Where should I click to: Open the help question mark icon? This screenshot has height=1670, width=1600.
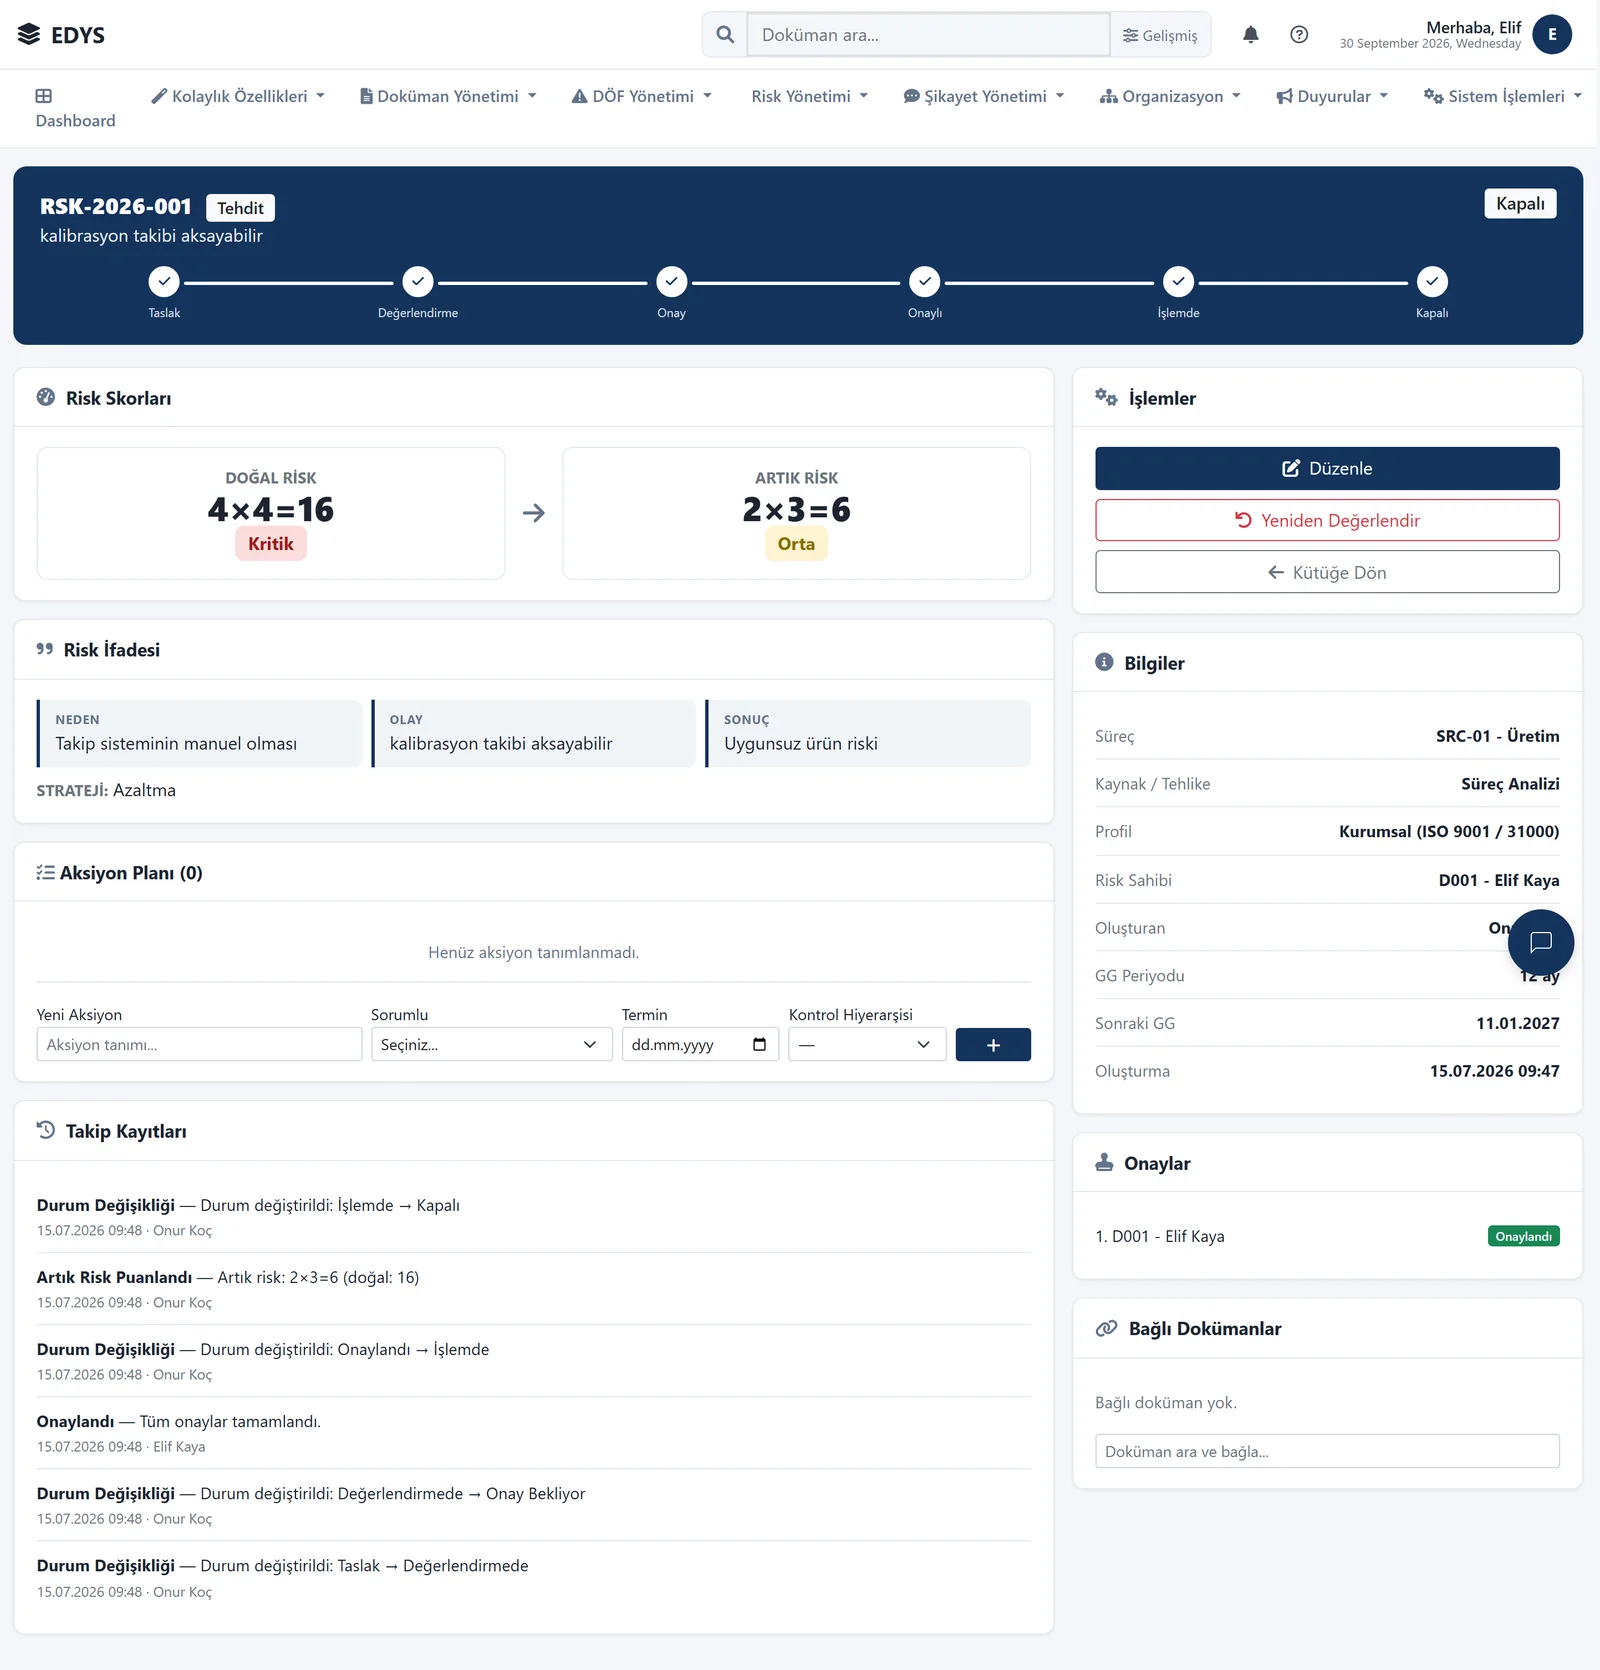click(x=1298, y=35)
